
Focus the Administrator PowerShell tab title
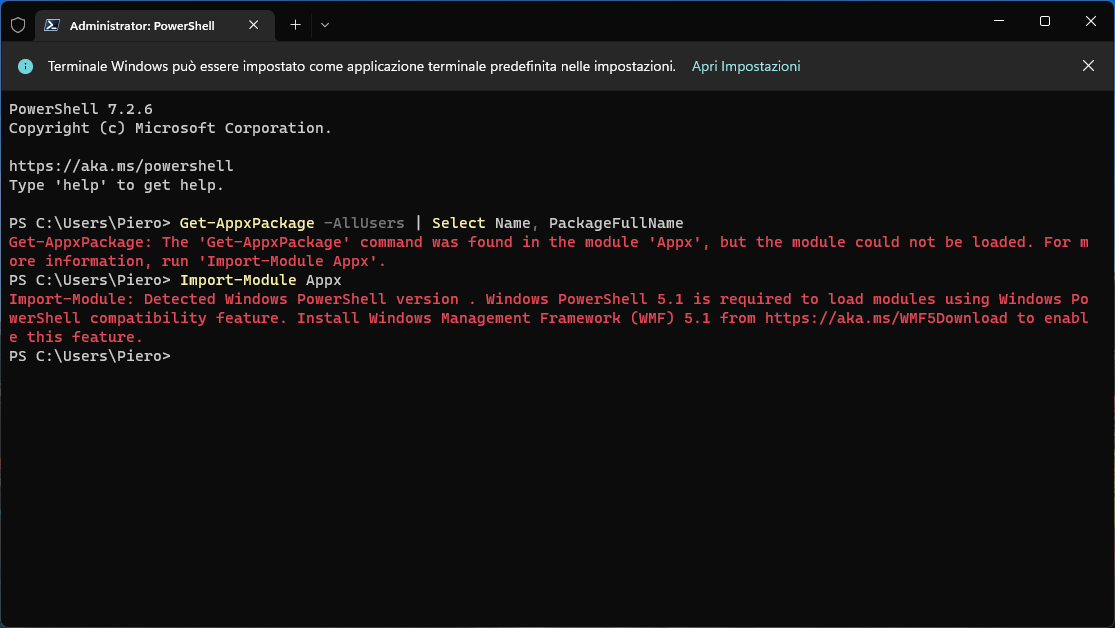pyautogui.click(x=140, y=25)
